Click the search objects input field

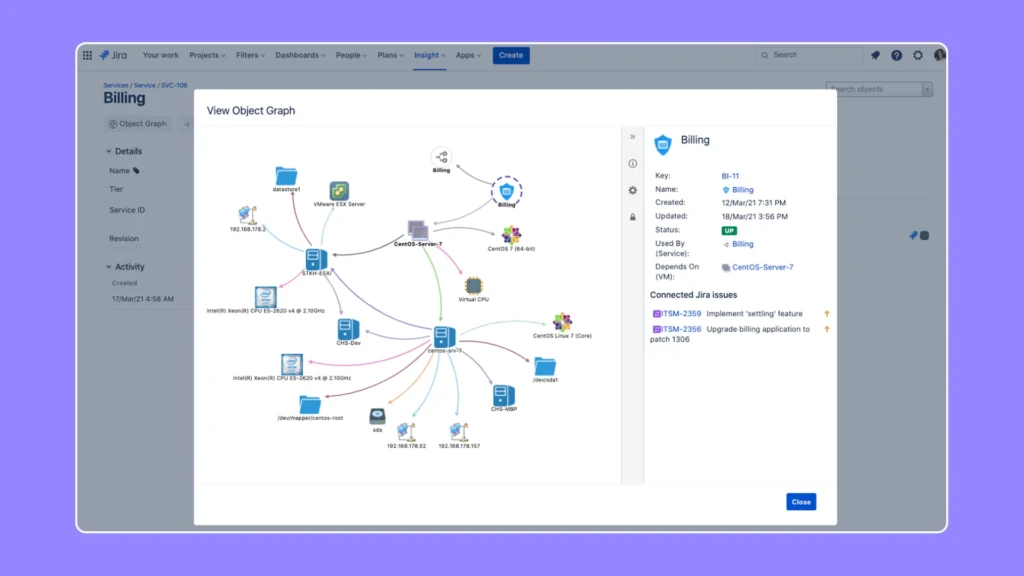coord(878,89)
